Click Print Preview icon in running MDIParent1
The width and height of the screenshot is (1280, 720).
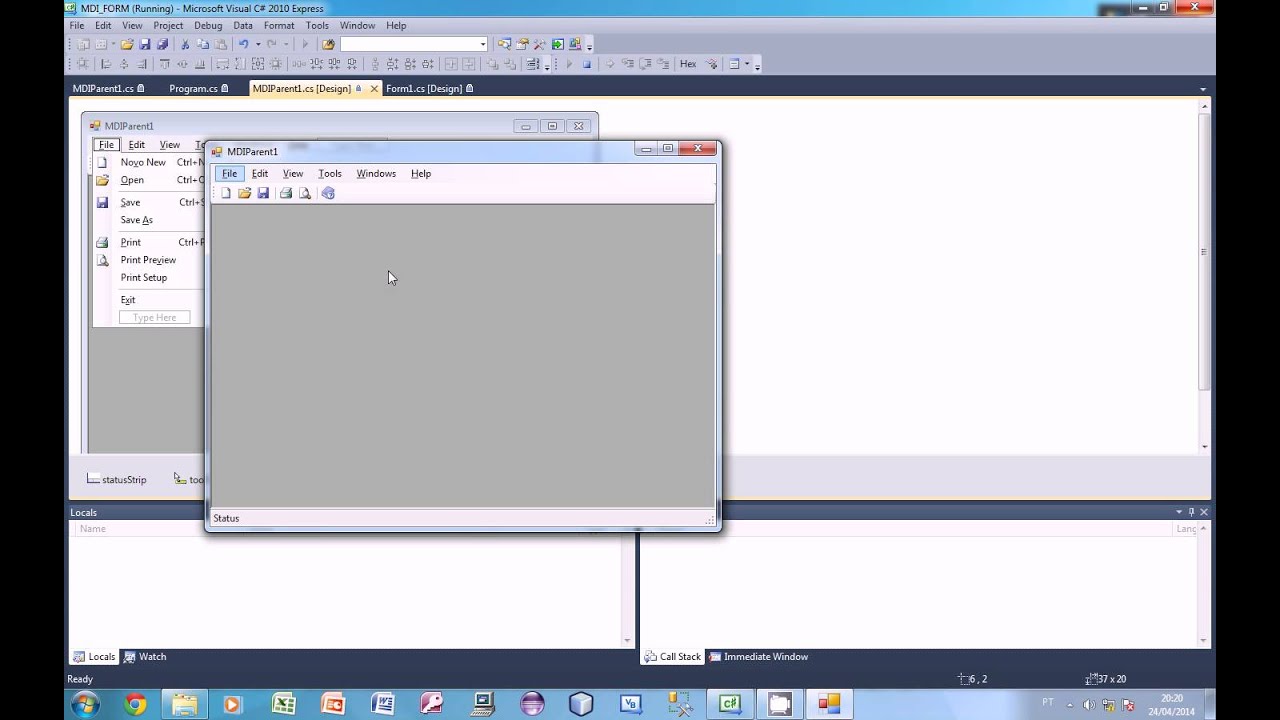click(x=305, y=193)
